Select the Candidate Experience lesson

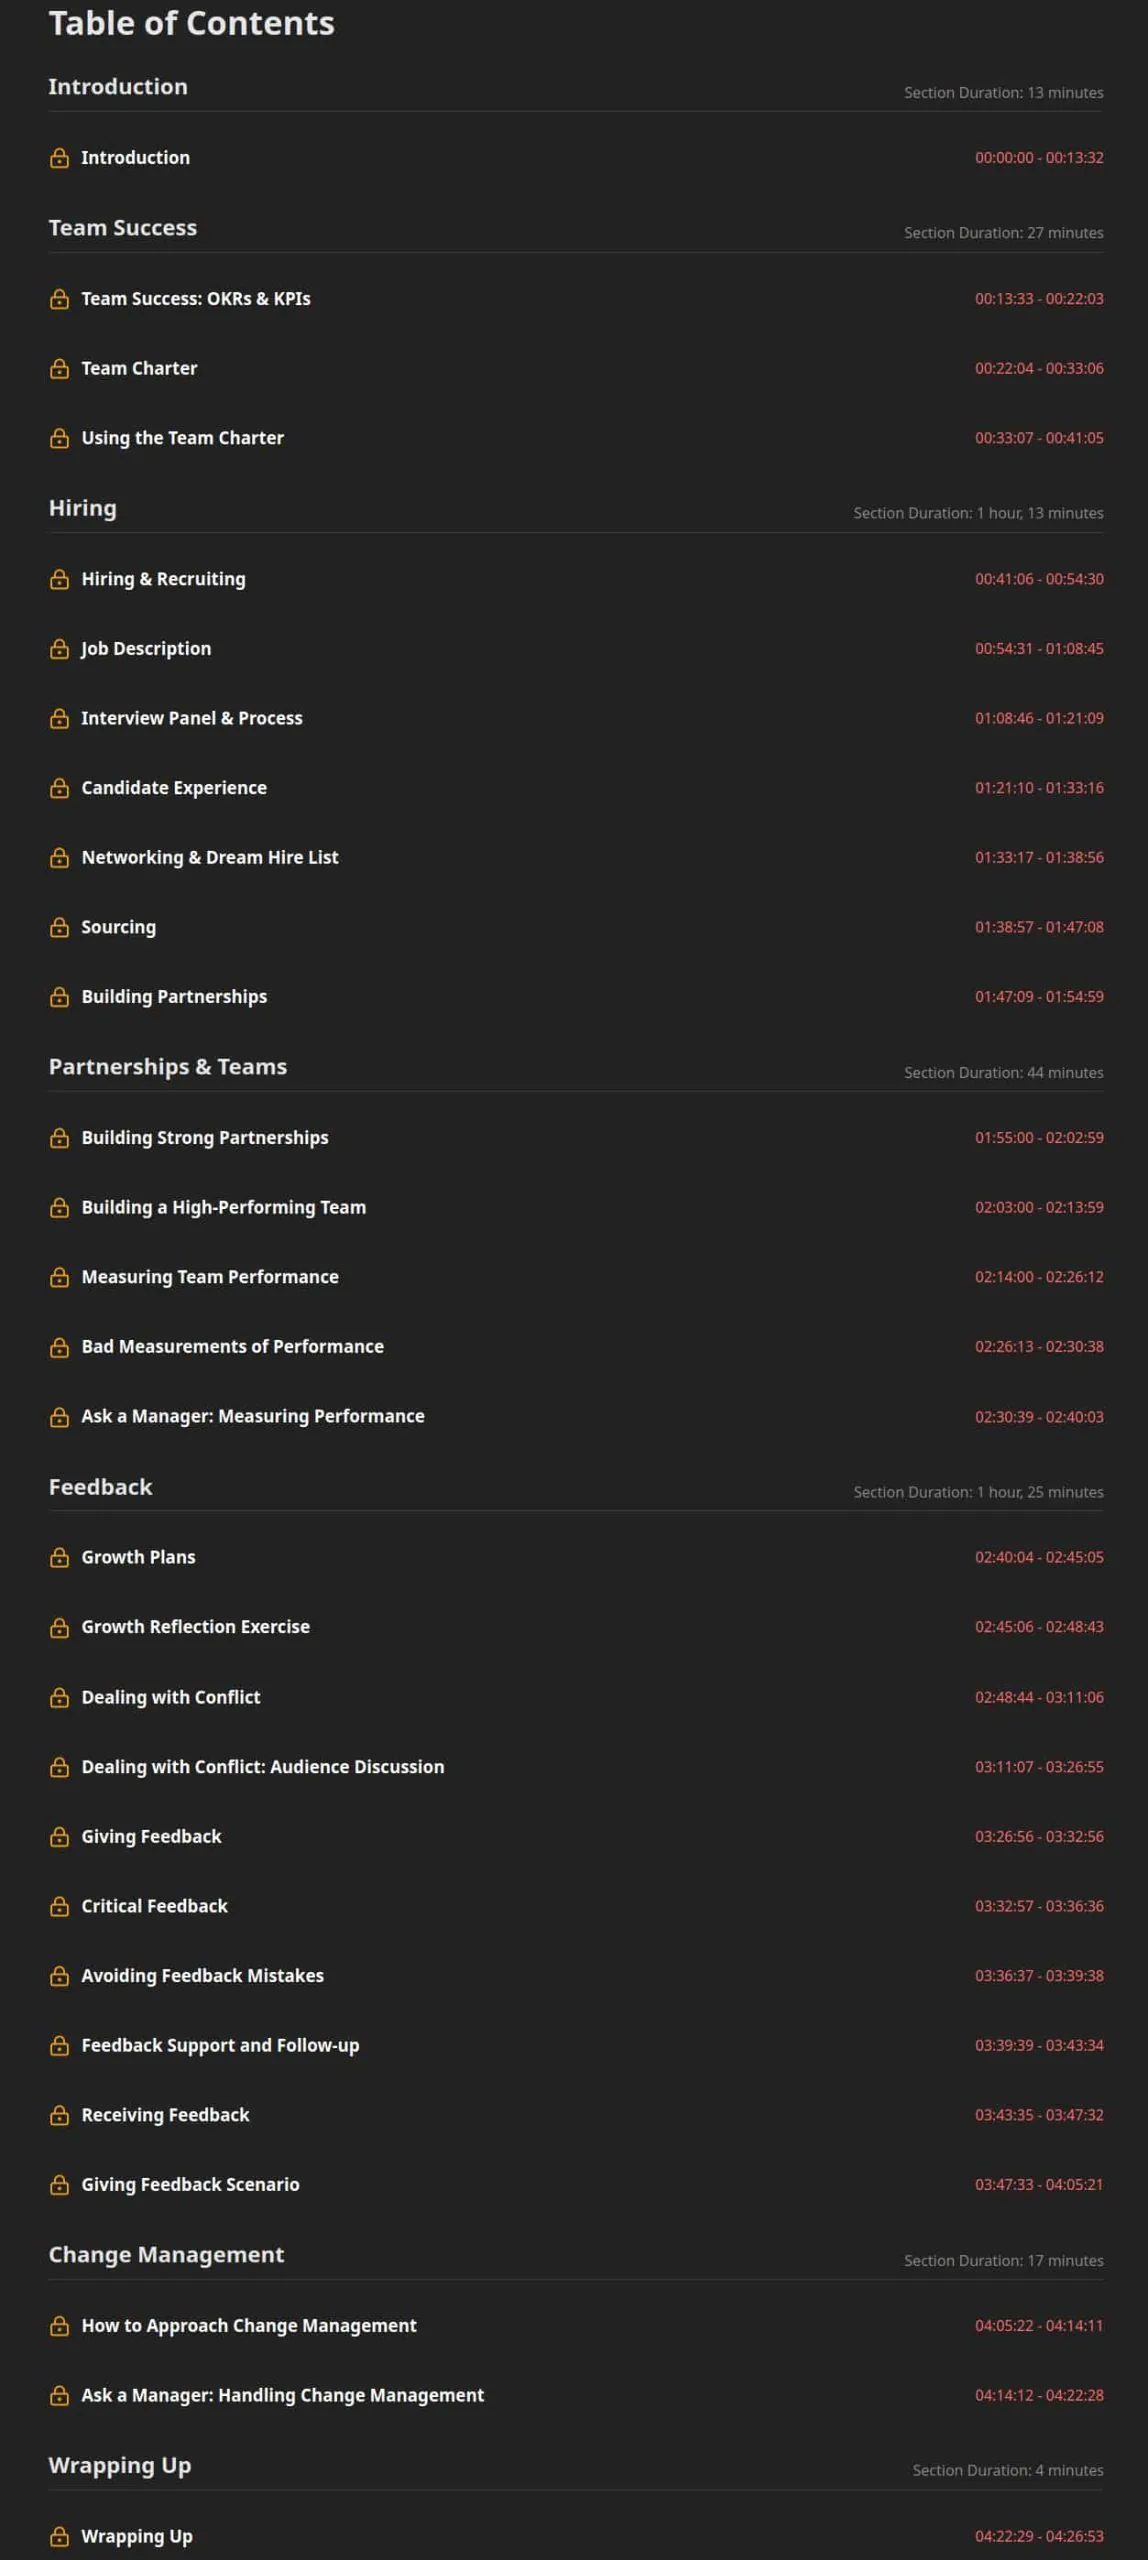174,788
